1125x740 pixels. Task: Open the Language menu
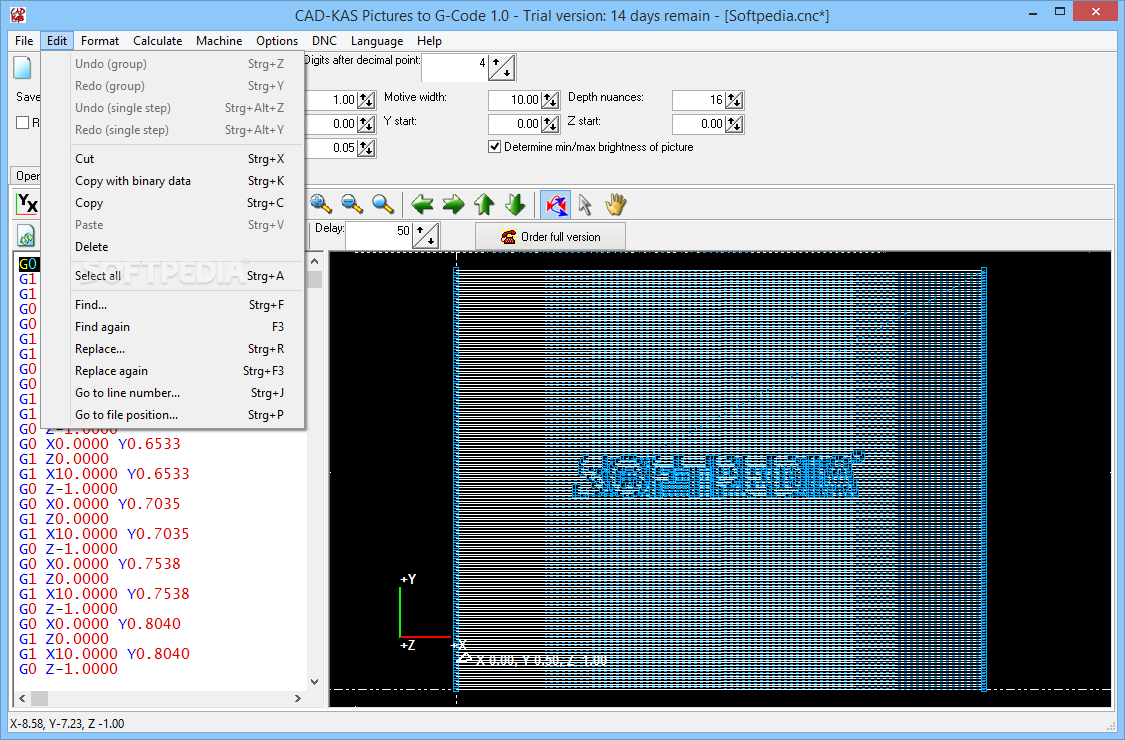click(x=377, y=41)
